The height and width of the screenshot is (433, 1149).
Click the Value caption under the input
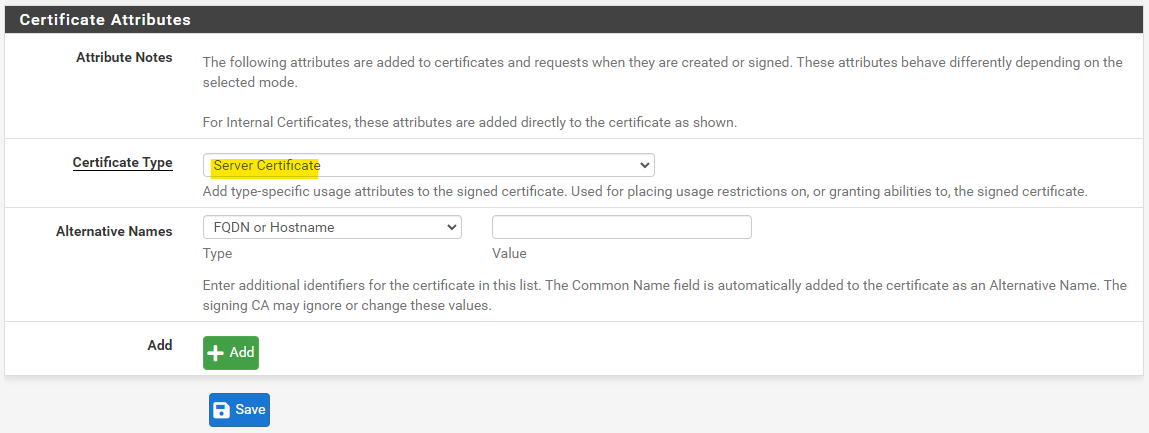[x=509, y=254]
